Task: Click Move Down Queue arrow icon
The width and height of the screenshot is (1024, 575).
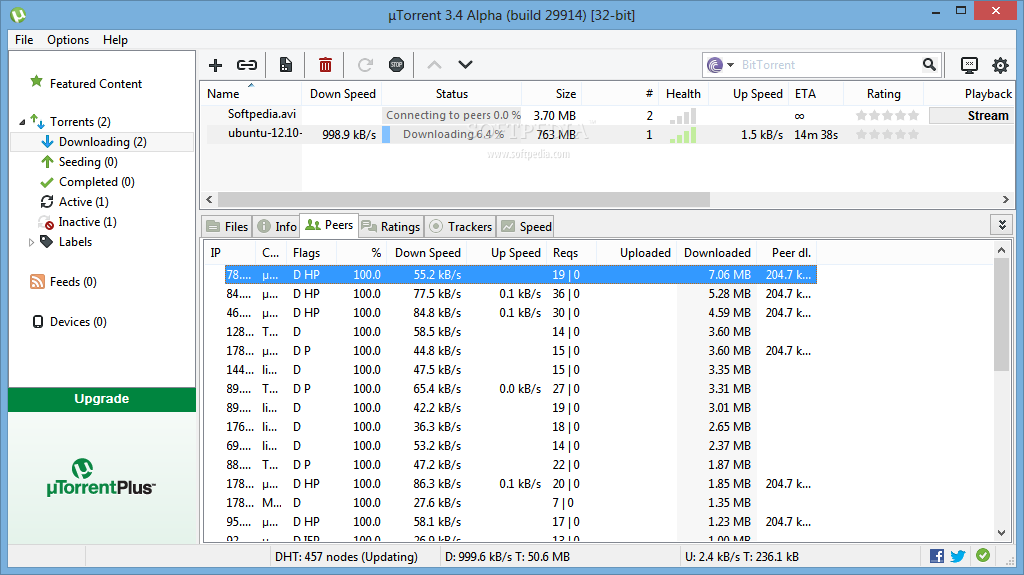Action: click(x=465, y=65)
